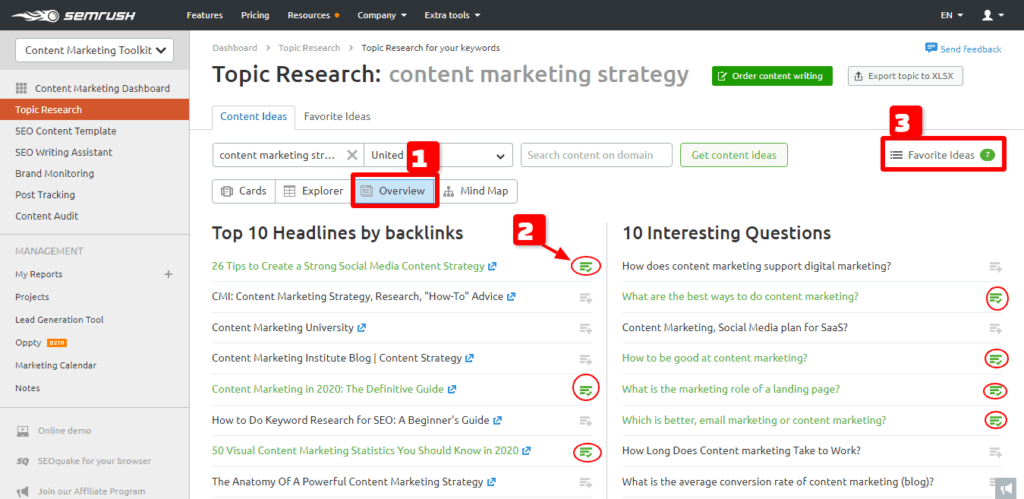Click the Search content on domain field
The height and width of the screenshot is (499, 1024).
pos(596,155)
